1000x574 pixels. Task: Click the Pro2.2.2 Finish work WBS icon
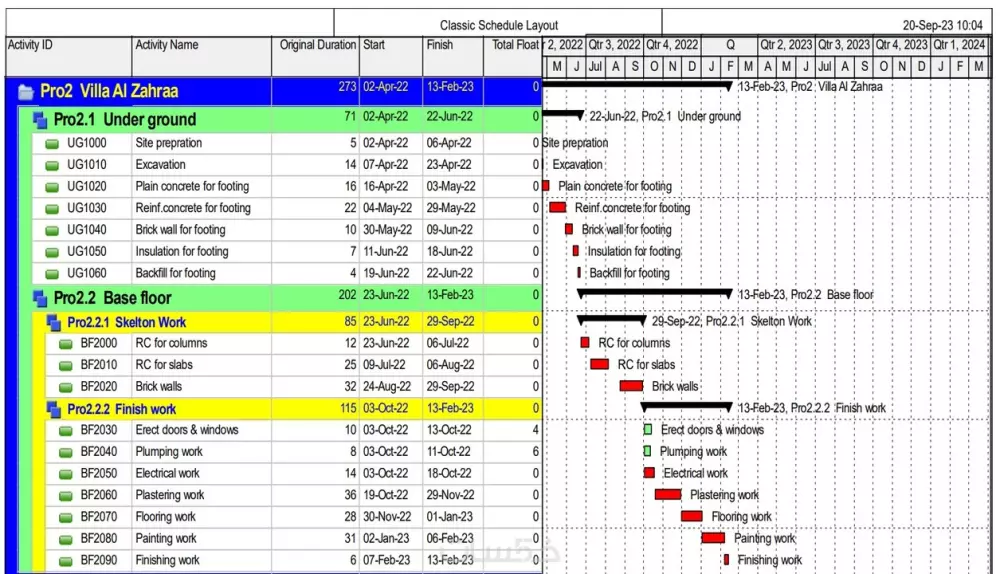point(54,409)
